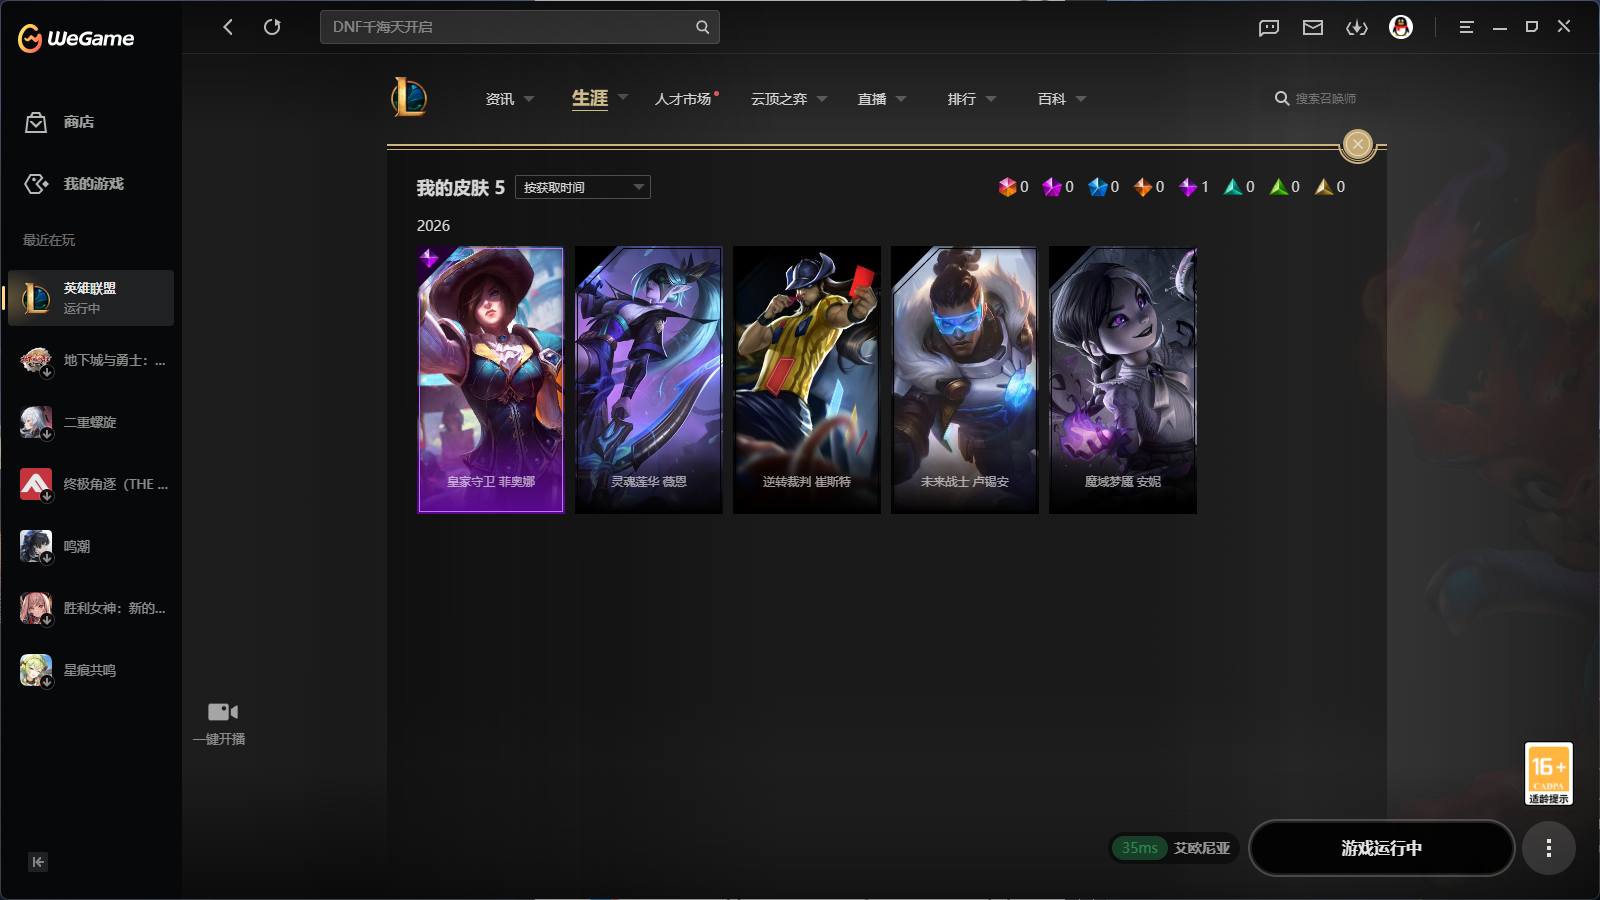Open the 资讯 news tab
This screenshot has height=900, width=1600.
[x=500, y=99]
